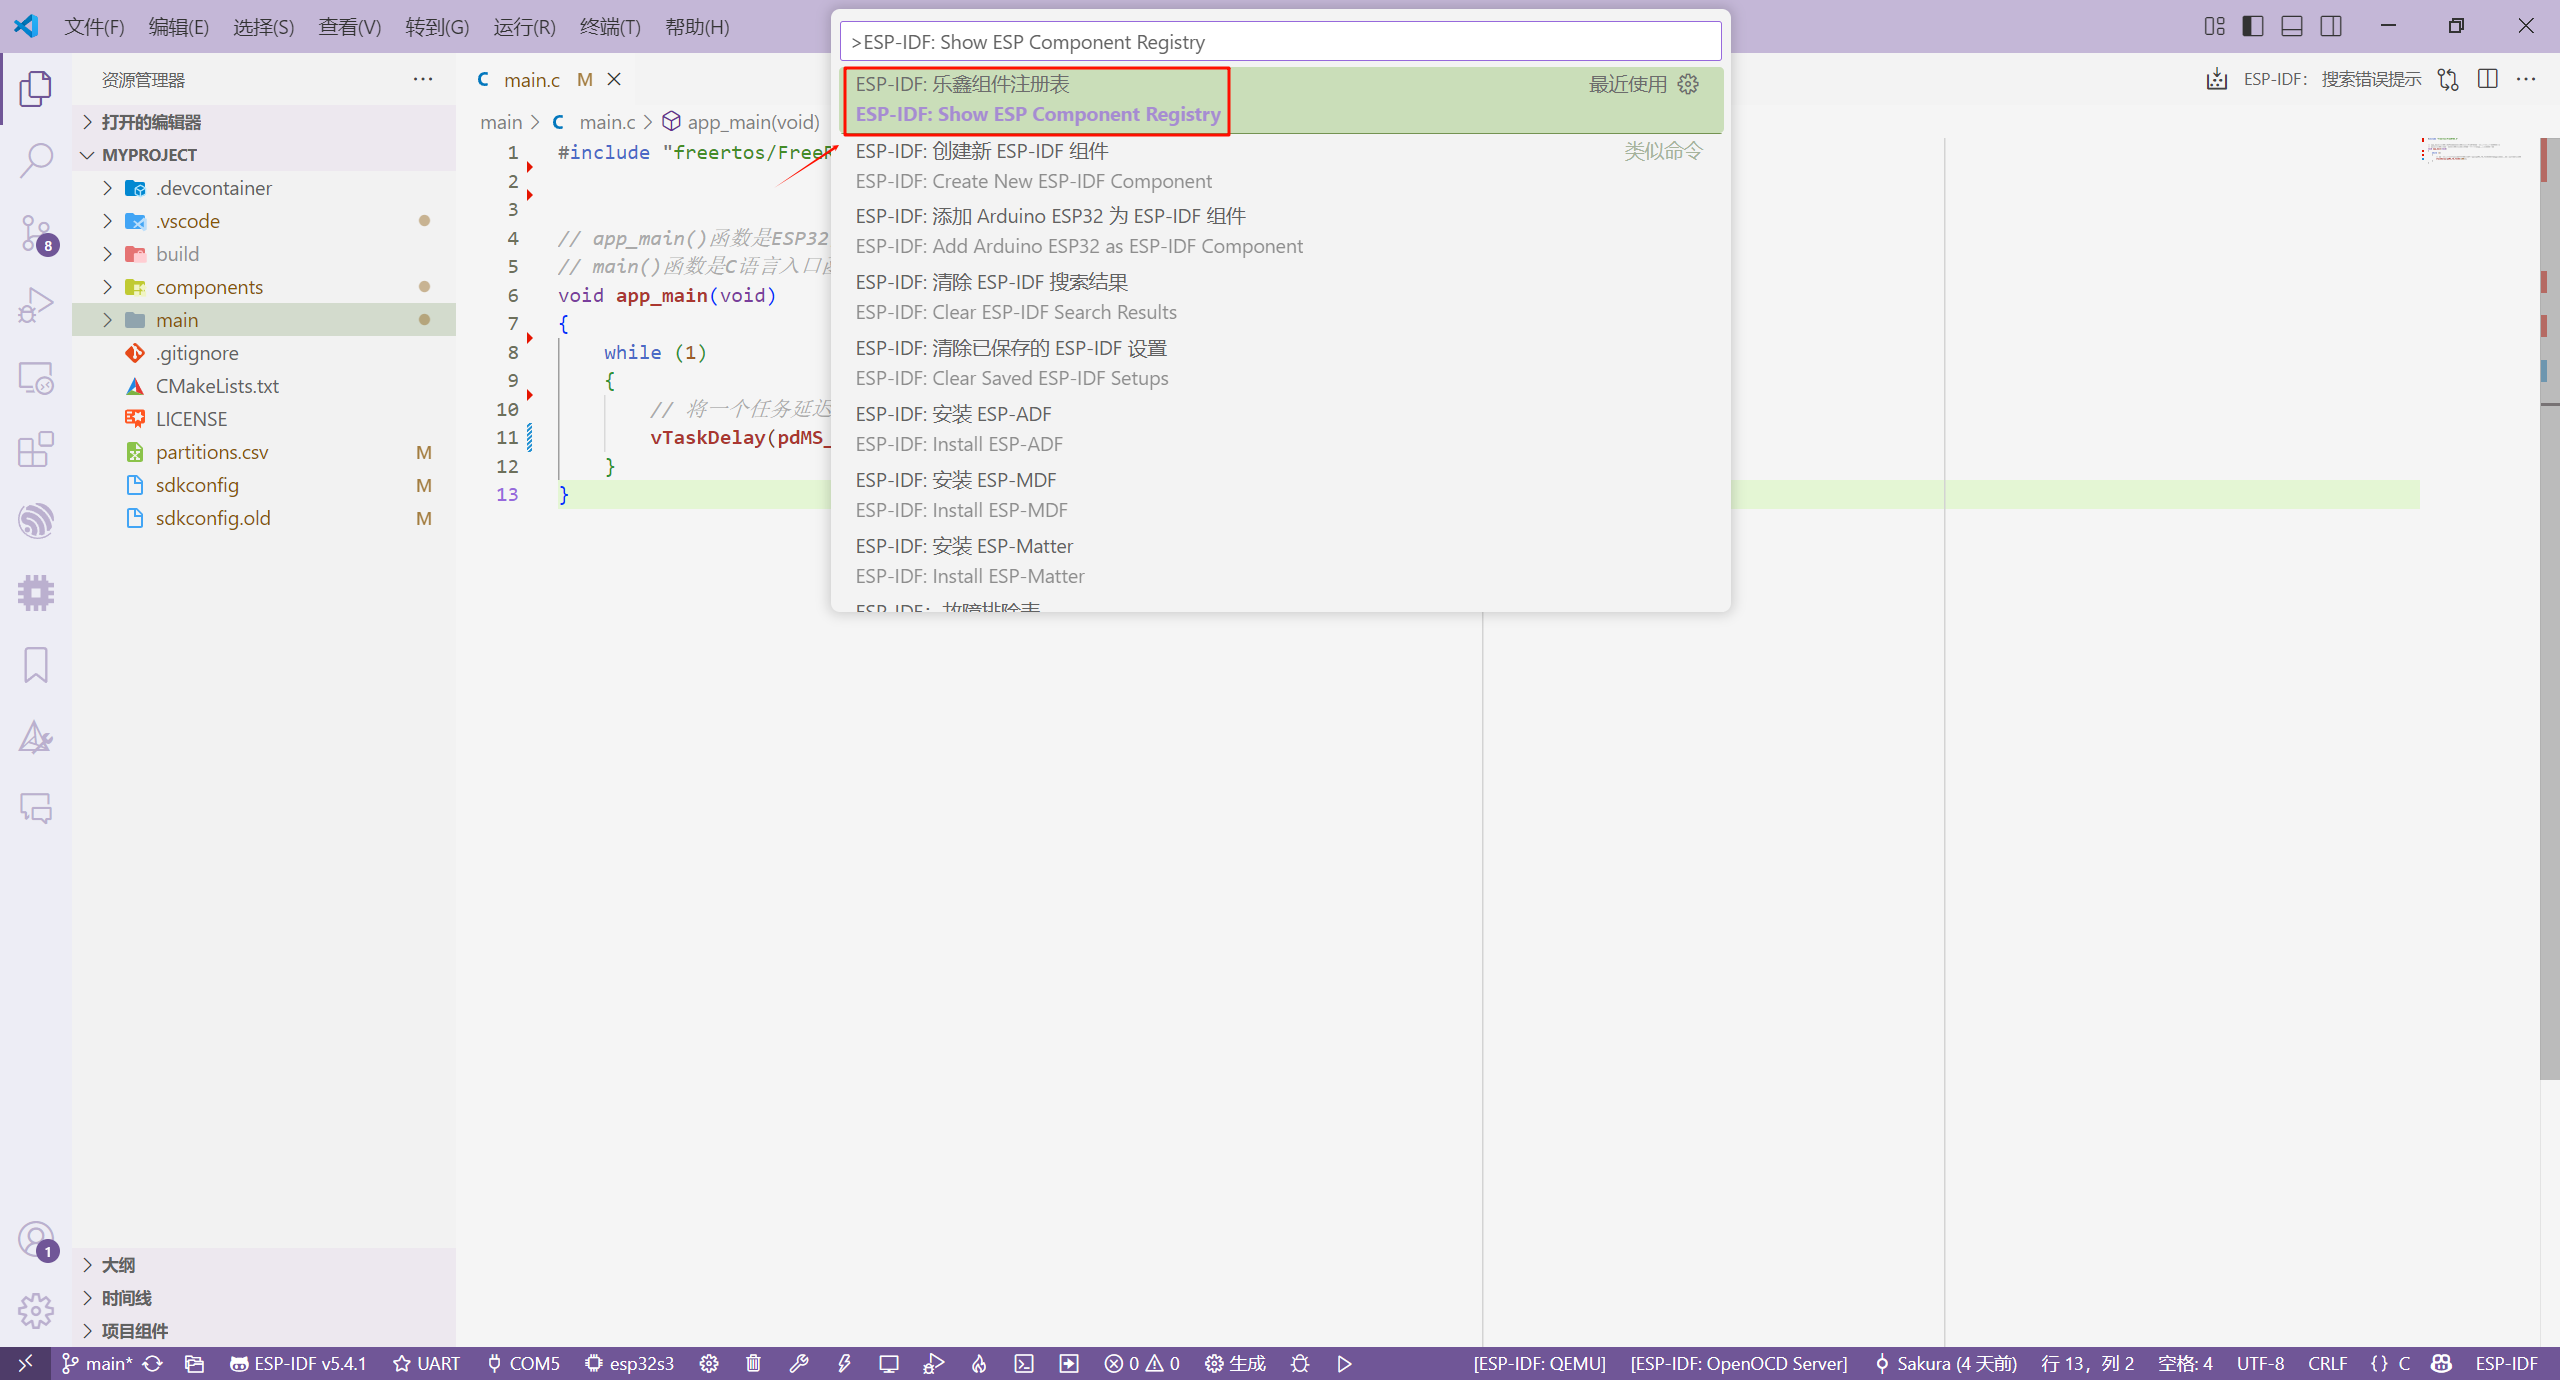Open the 终端(T) menu
Viewport: 2560px width, 1380px height.
click(610, 27)
